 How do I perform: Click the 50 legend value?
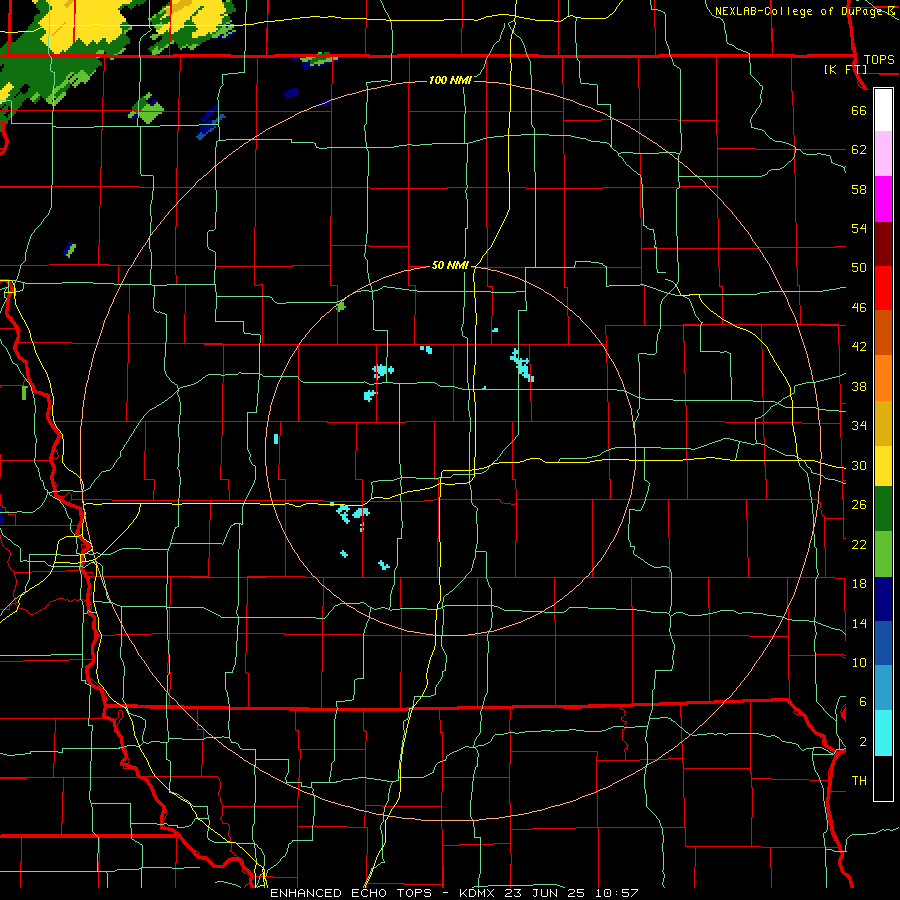(859, 268)
